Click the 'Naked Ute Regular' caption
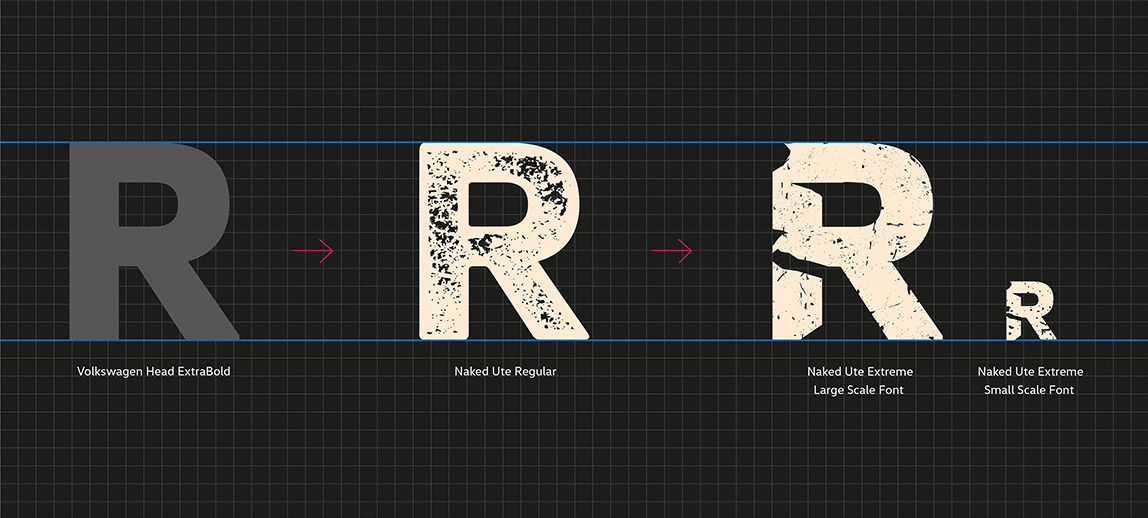Image resolution: width=1148 pixels, height=518 pixels. click(x=505, y=372)
